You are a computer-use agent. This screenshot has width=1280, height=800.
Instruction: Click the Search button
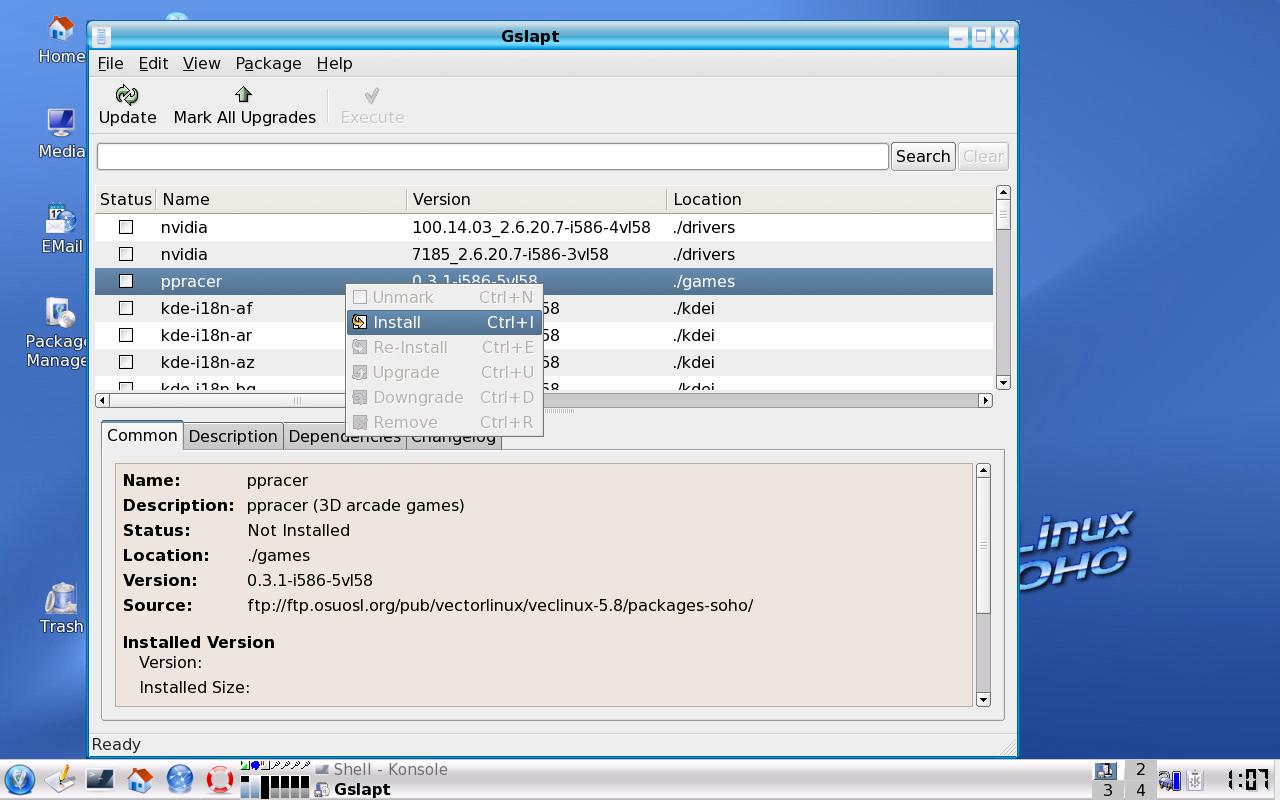tap(922, 156)
